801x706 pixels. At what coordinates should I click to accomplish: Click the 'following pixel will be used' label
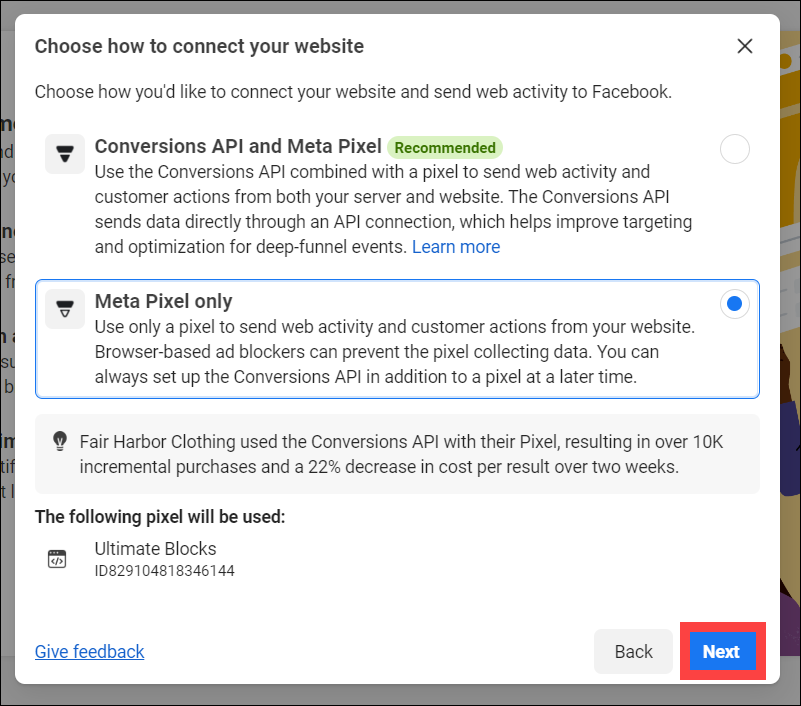click(x=160, y=517)
